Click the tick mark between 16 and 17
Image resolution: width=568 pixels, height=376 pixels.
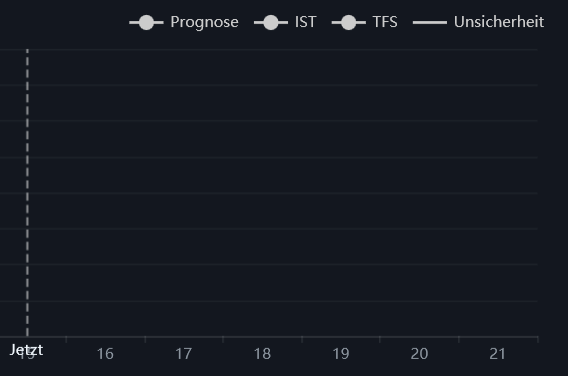click(x=145, y=339)
